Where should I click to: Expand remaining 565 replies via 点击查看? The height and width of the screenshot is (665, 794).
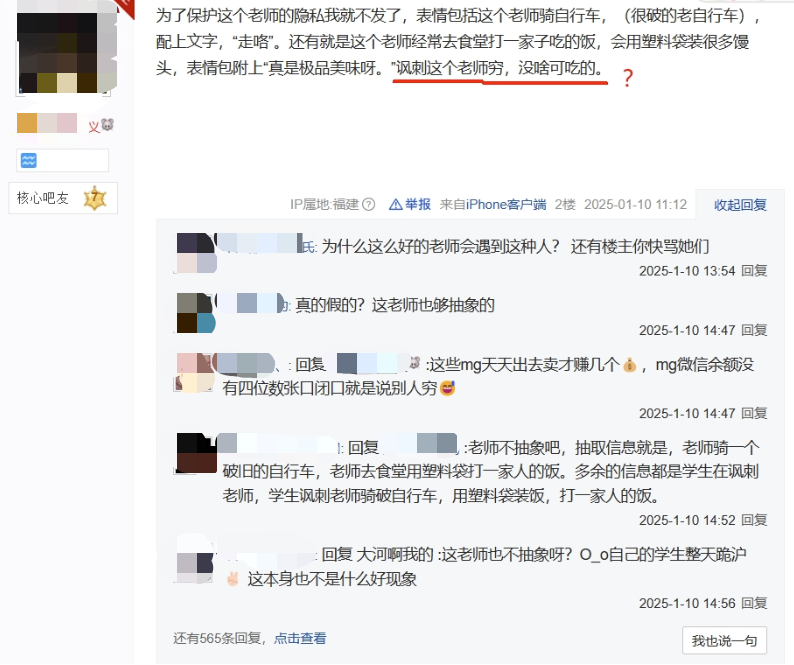[x=300, y=639]
